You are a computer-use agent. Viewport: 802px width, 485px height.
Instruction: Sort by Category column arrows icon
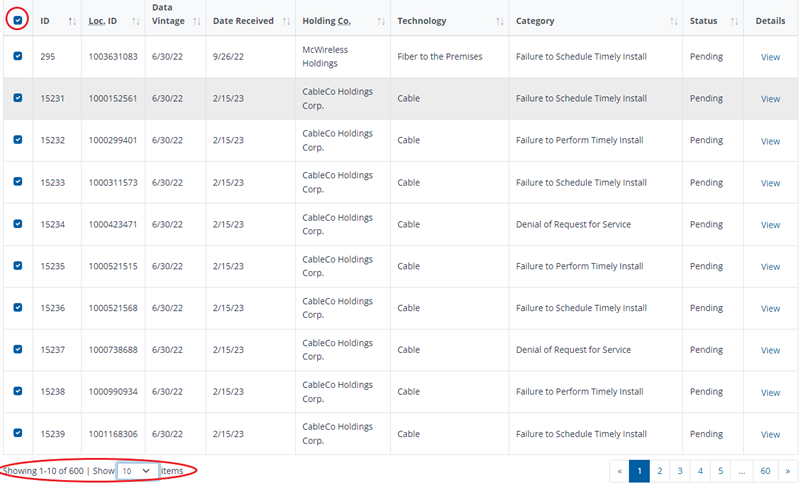coord(674,21)
